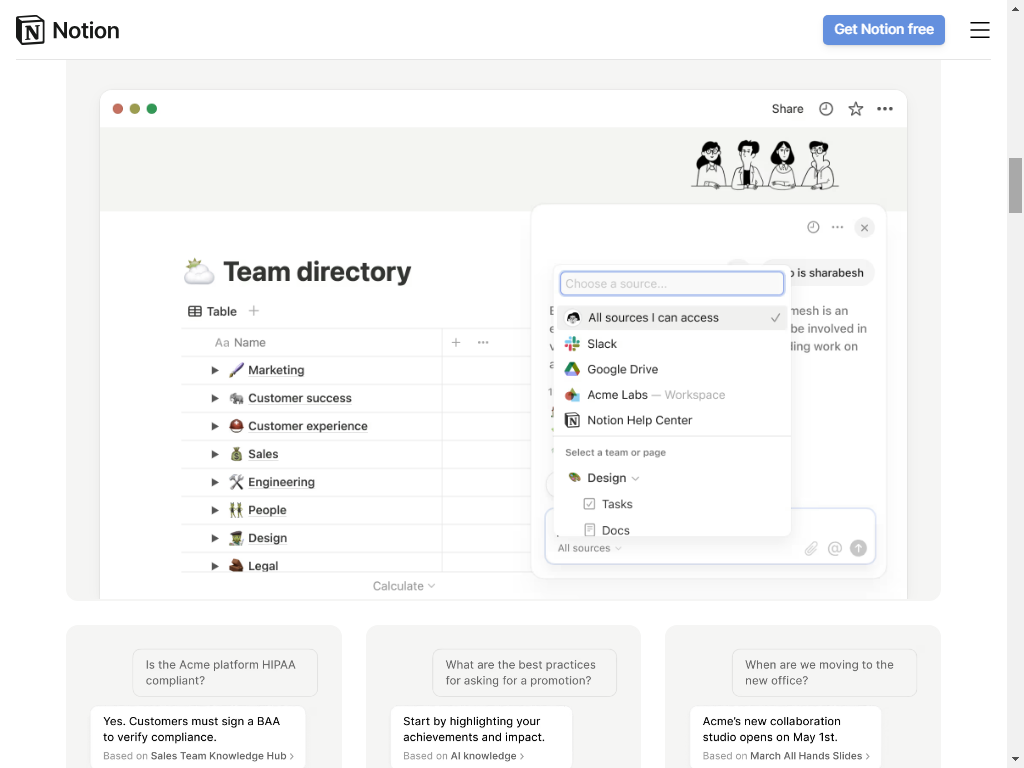Favorite the page with star icon
Viewport: 1024px width, 768px height.
(x=856, y=109)
